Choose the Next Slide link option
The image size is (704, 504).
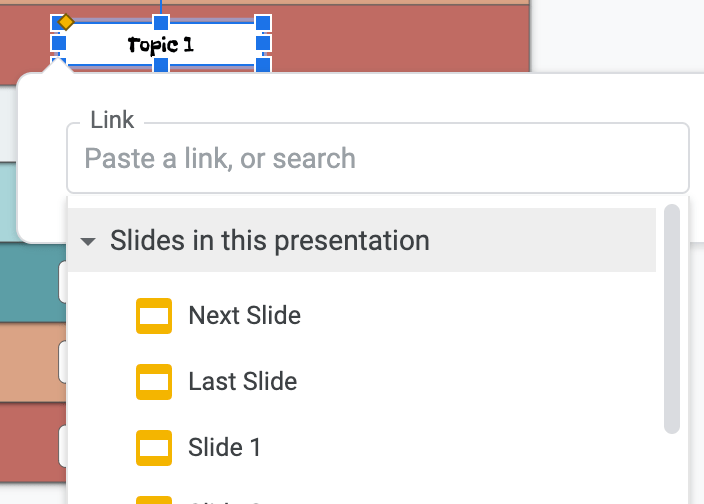point(244,316)
